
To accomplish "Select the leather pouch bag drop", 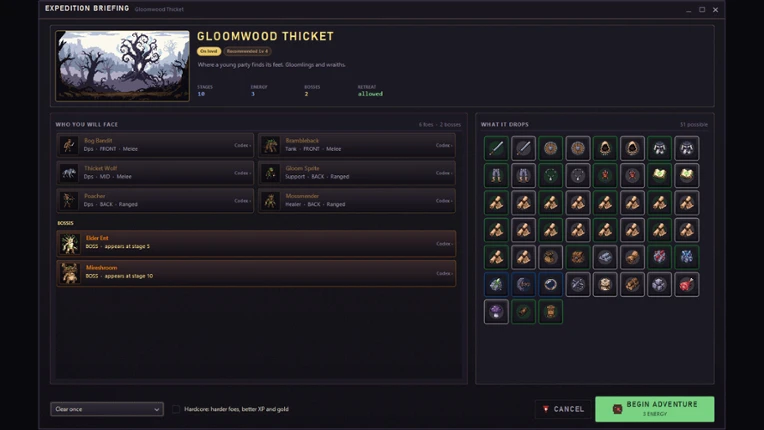I will click(x=551, y=257).
